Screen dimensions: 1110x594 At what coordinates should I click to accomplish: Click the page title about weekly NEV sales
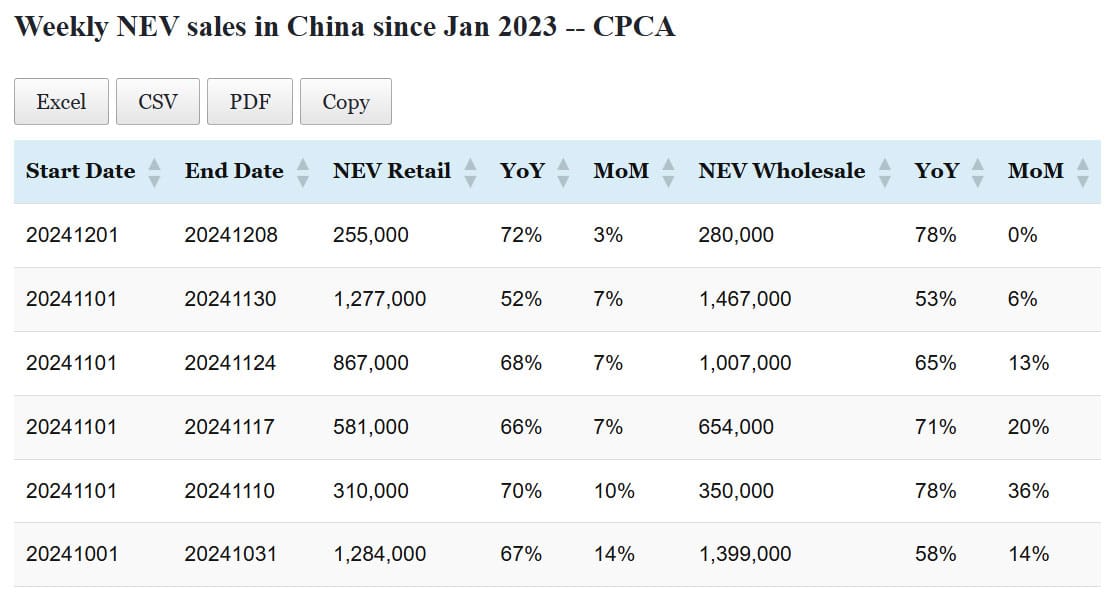[x=345, y=27]
